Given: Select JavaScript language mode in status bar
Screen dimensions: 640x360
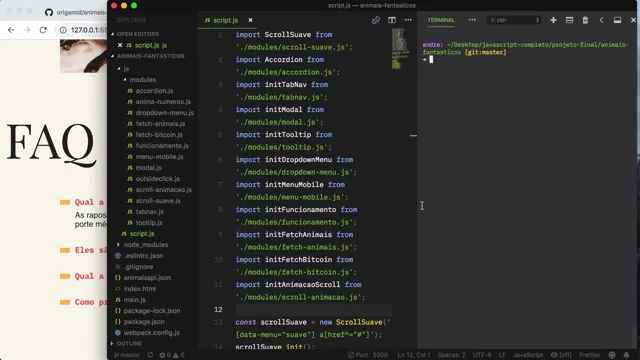Looking at the screenshot, I should click(528, 355).
